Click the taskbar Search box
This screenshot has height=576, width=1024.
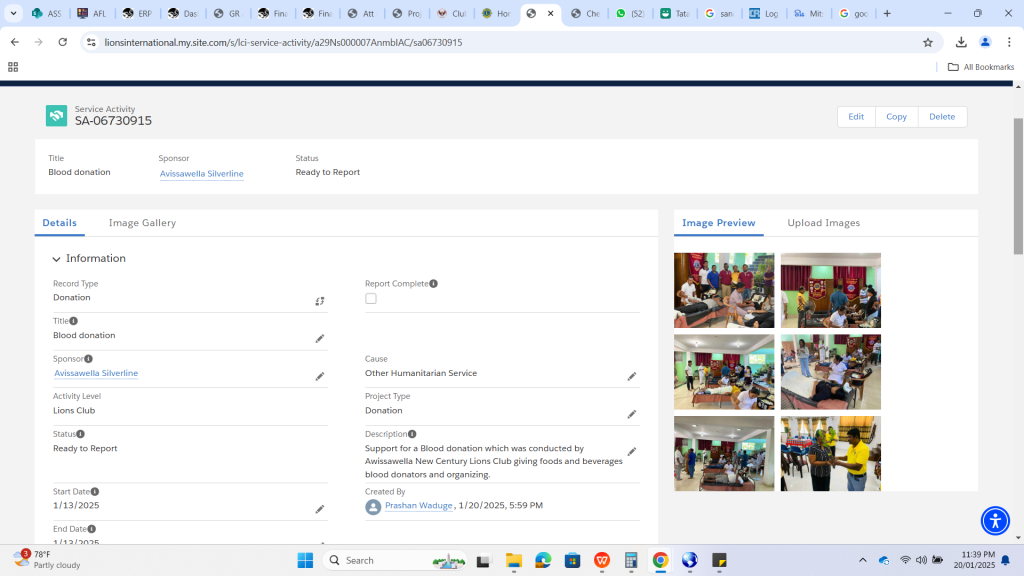395,560
